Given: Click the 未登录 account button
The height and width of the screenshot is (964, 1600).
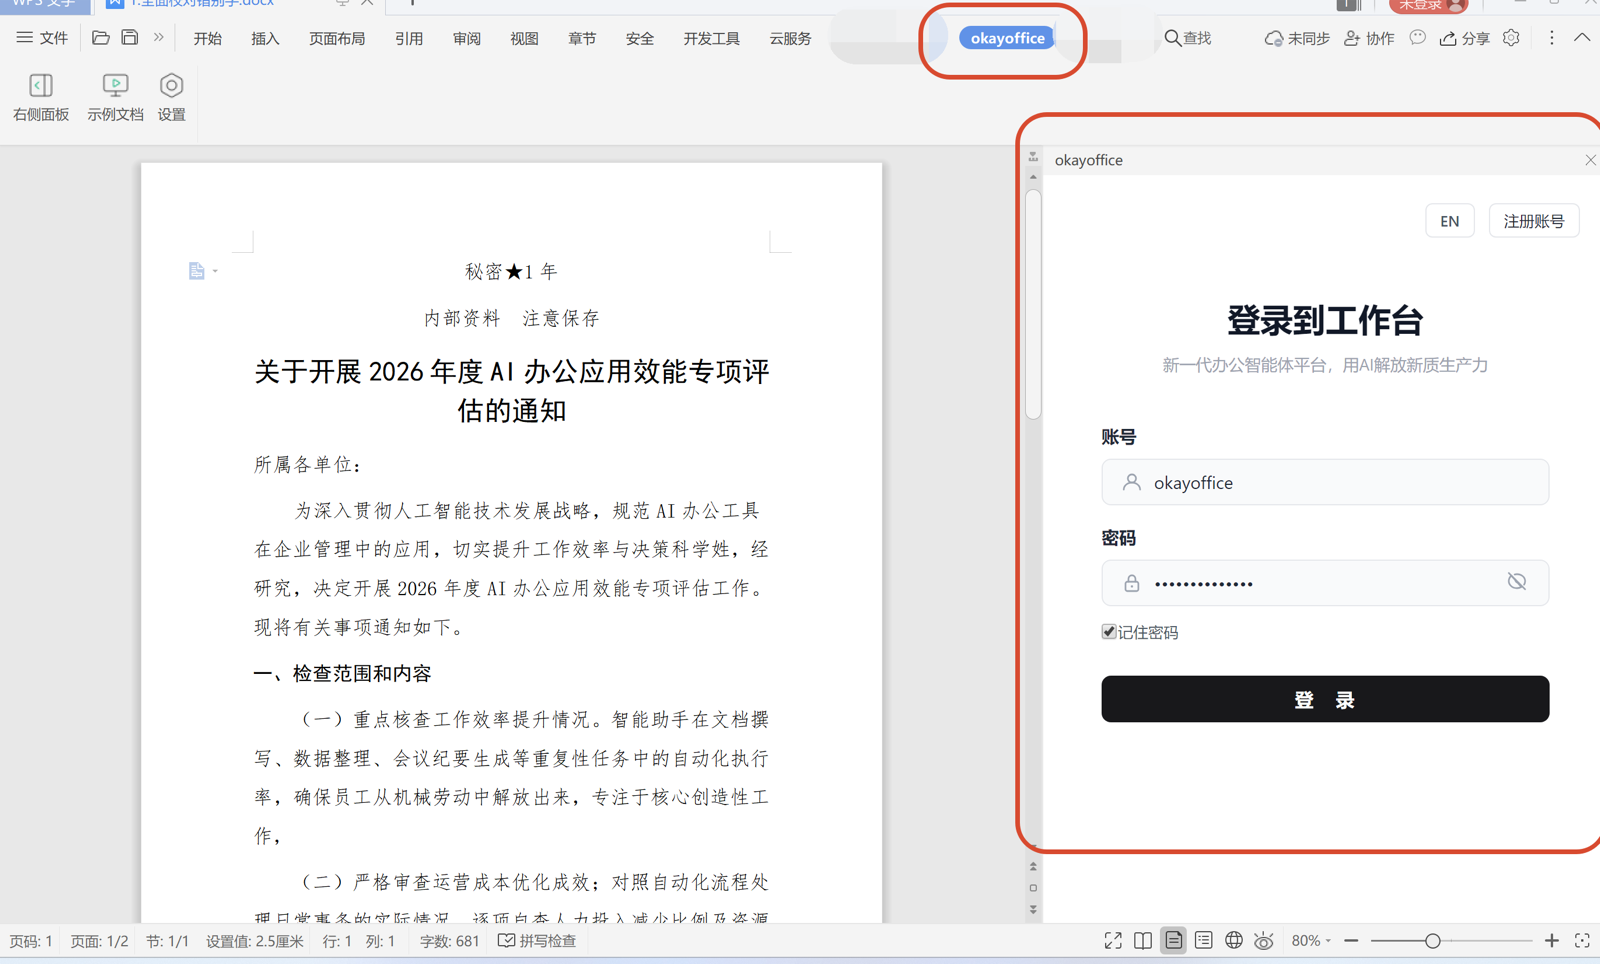Looking at the screenshot, I should click(1428, 5).
